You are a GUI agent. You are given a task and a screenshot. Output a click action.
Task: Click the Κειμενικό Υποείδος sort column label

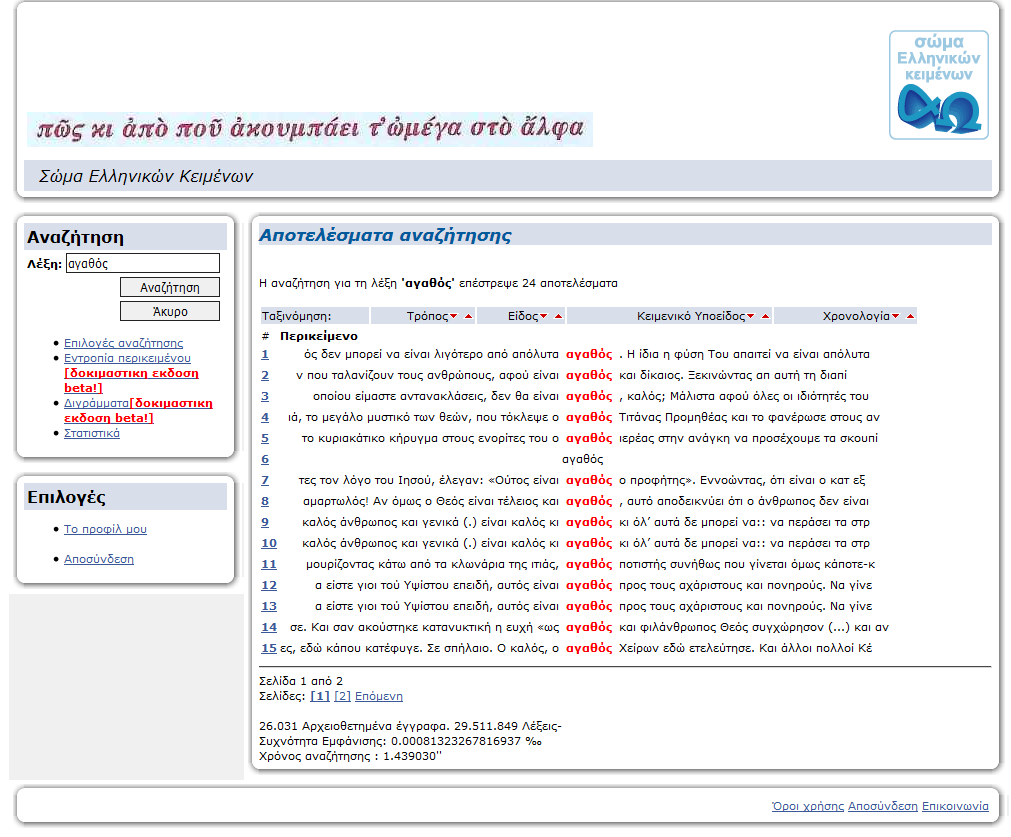[x=691, y=316]
